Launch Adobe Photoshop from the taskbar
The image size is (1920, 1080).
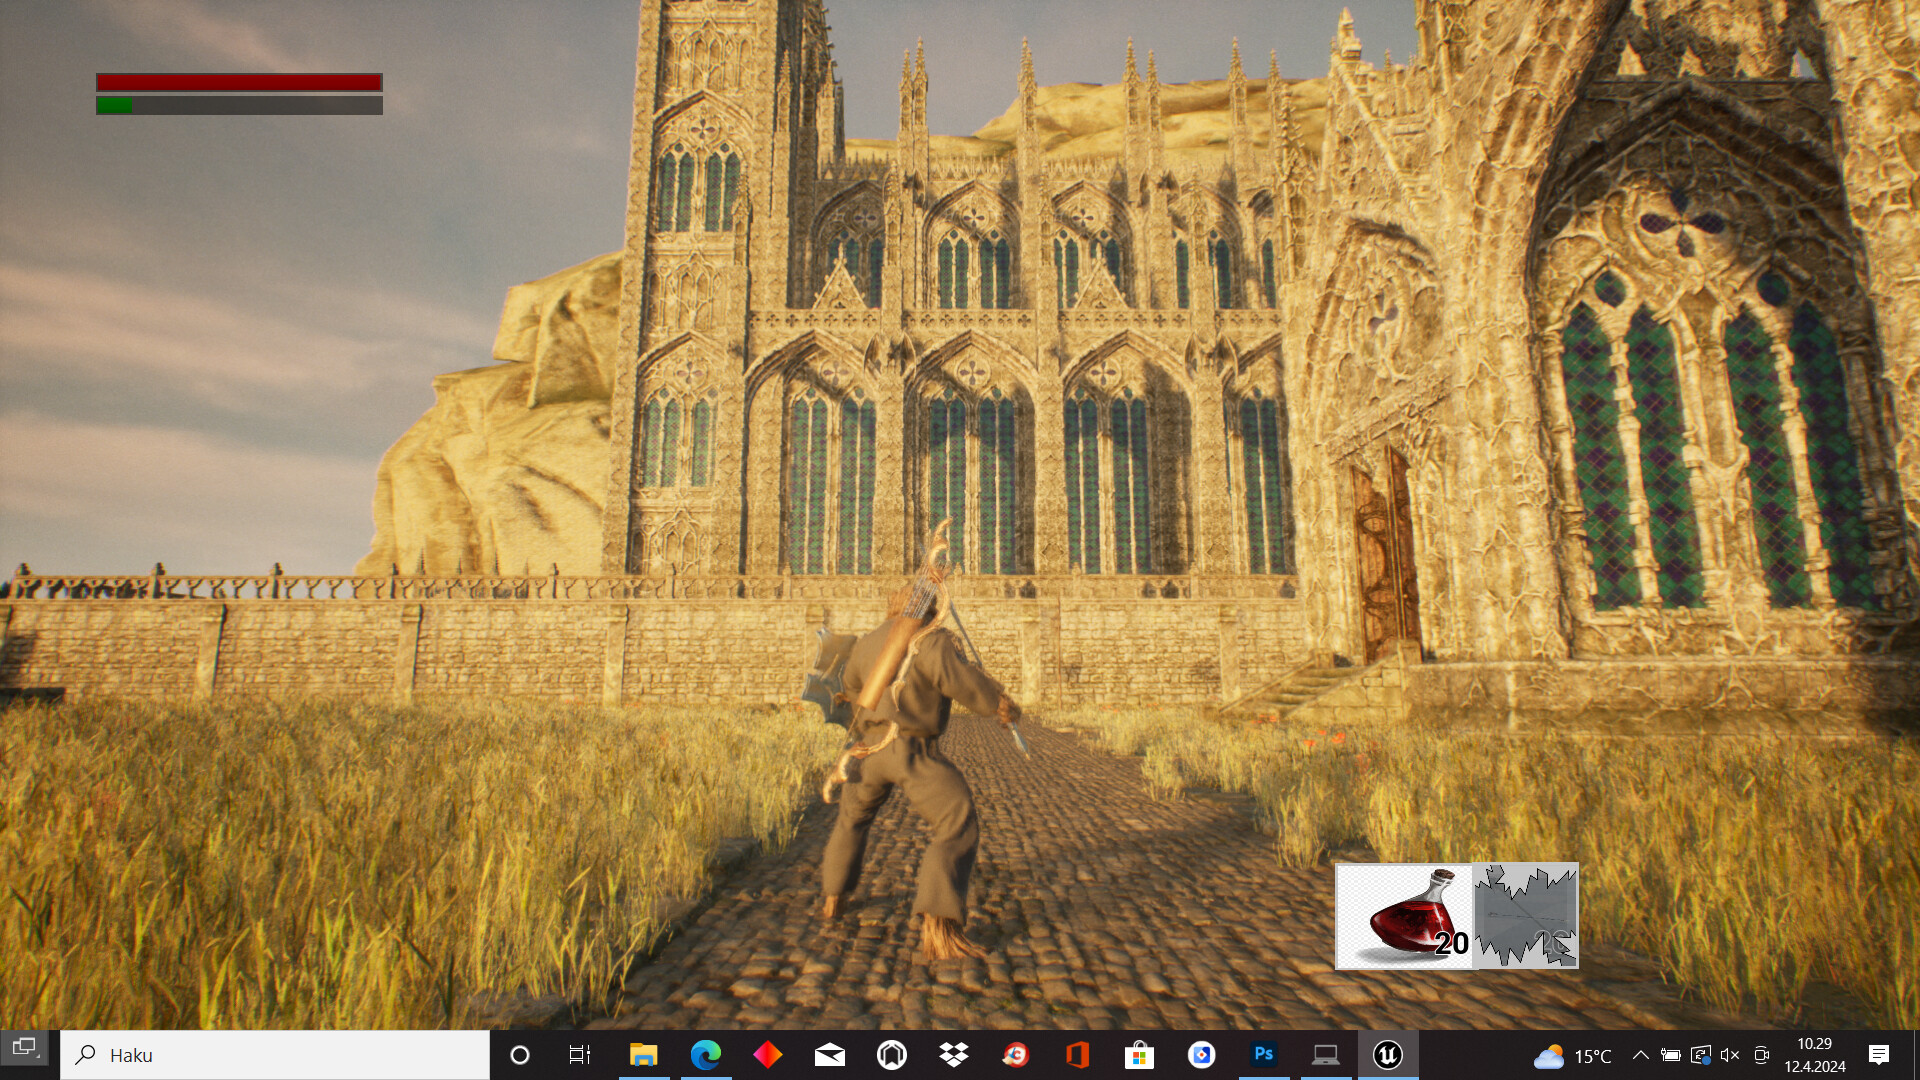pos(1264,1054)
